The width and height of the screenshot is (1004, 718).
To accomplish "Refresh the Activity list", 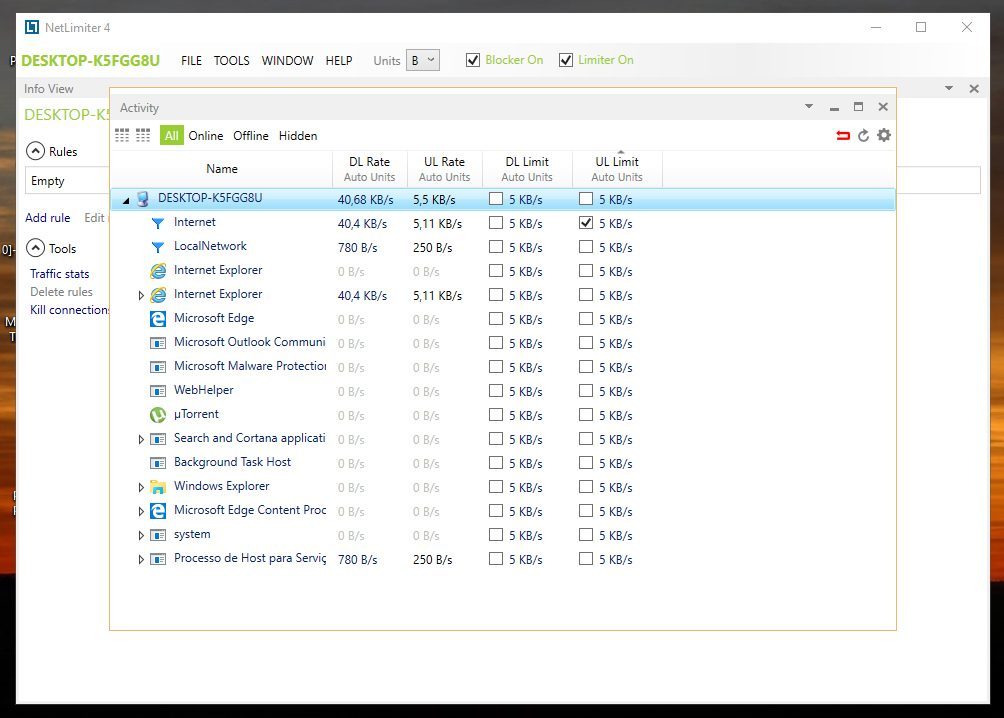I will coord(863,135).
